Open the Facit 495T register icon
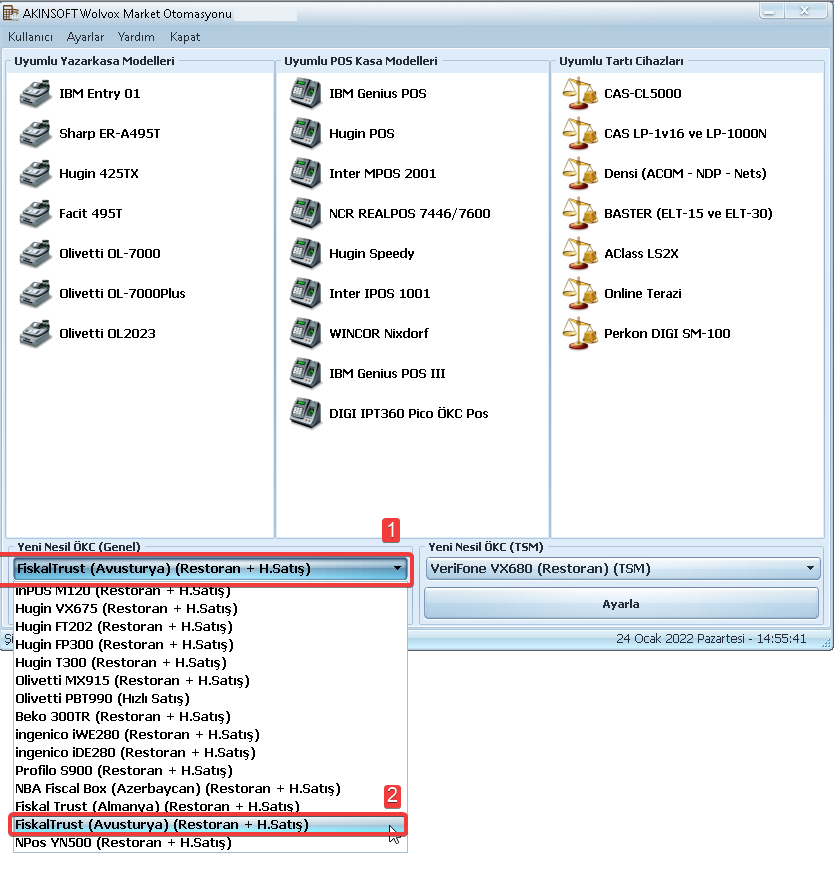Image resolution: width=834 pixels, height=890 pixels. coord(35,213)
